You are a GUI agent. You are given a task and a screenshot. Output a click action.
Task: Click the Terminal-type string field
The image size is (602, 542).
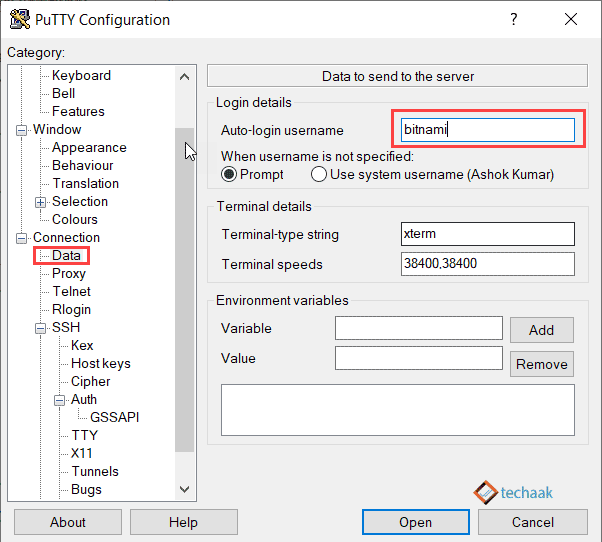click(x=488, y=234)
